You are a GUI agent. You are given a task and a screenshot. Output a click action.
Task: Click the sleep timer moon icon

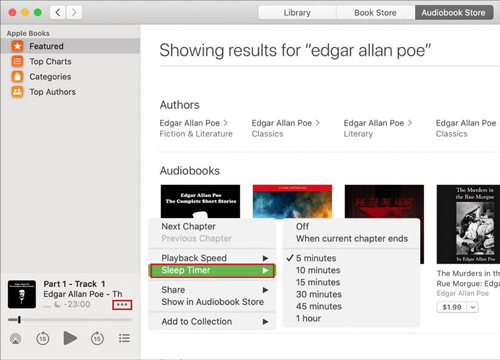click(x=57, y=304)
